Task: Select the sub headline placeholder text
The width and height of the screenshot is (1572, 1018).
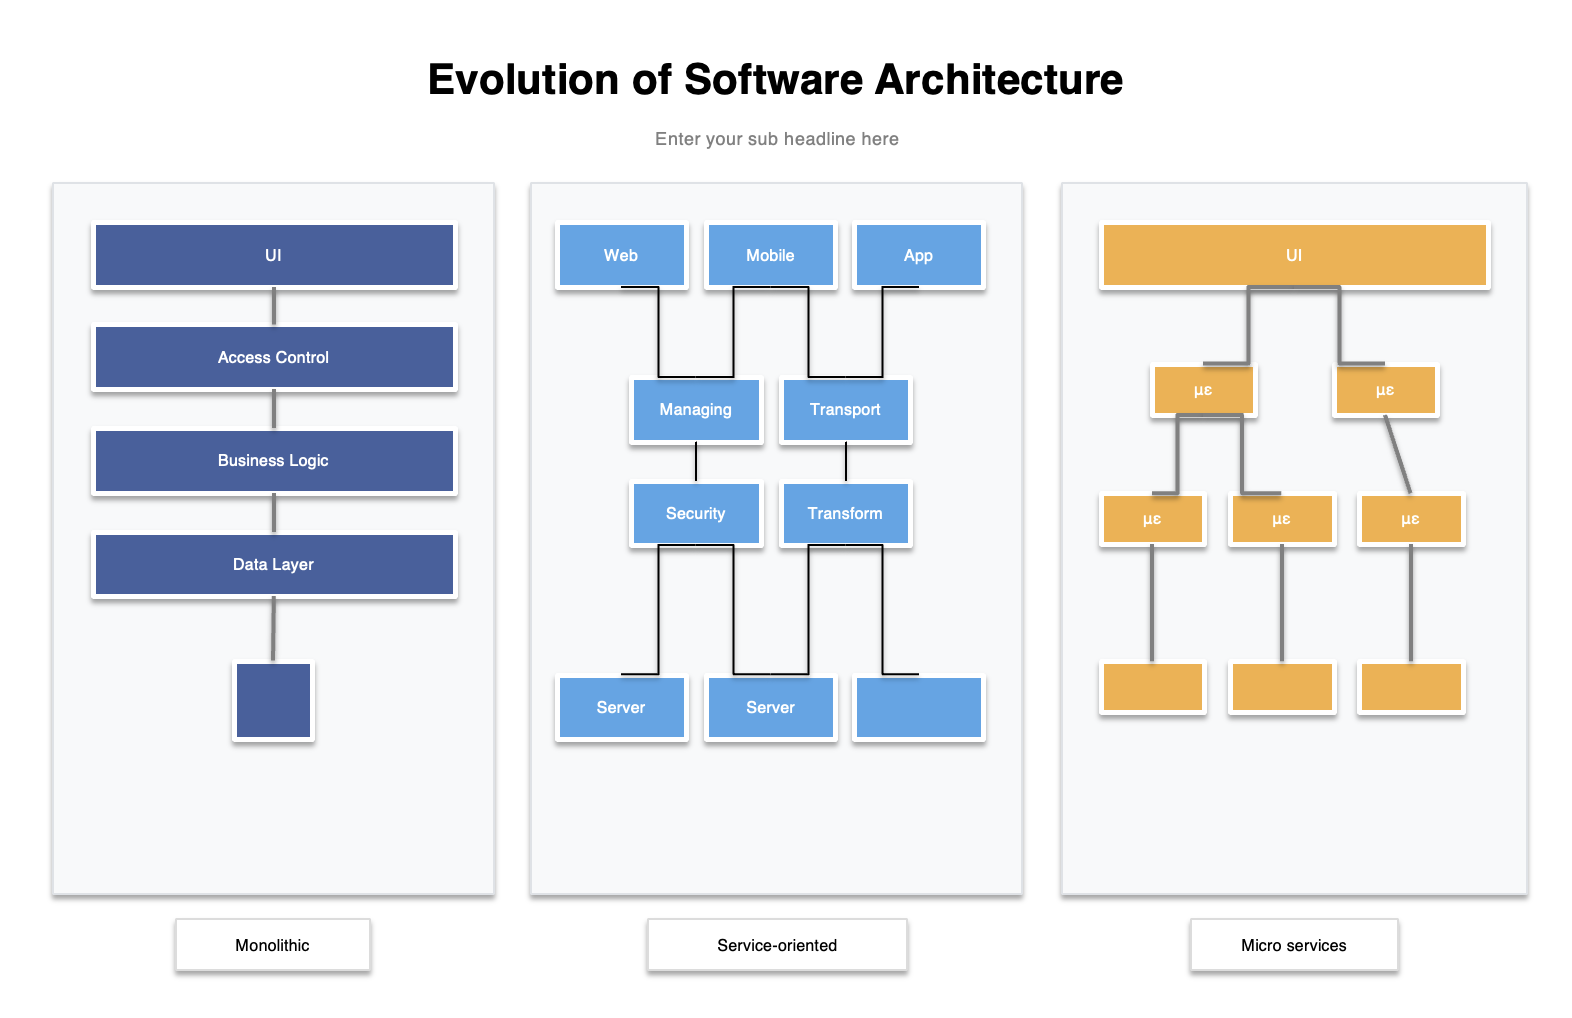Action: 776,139
